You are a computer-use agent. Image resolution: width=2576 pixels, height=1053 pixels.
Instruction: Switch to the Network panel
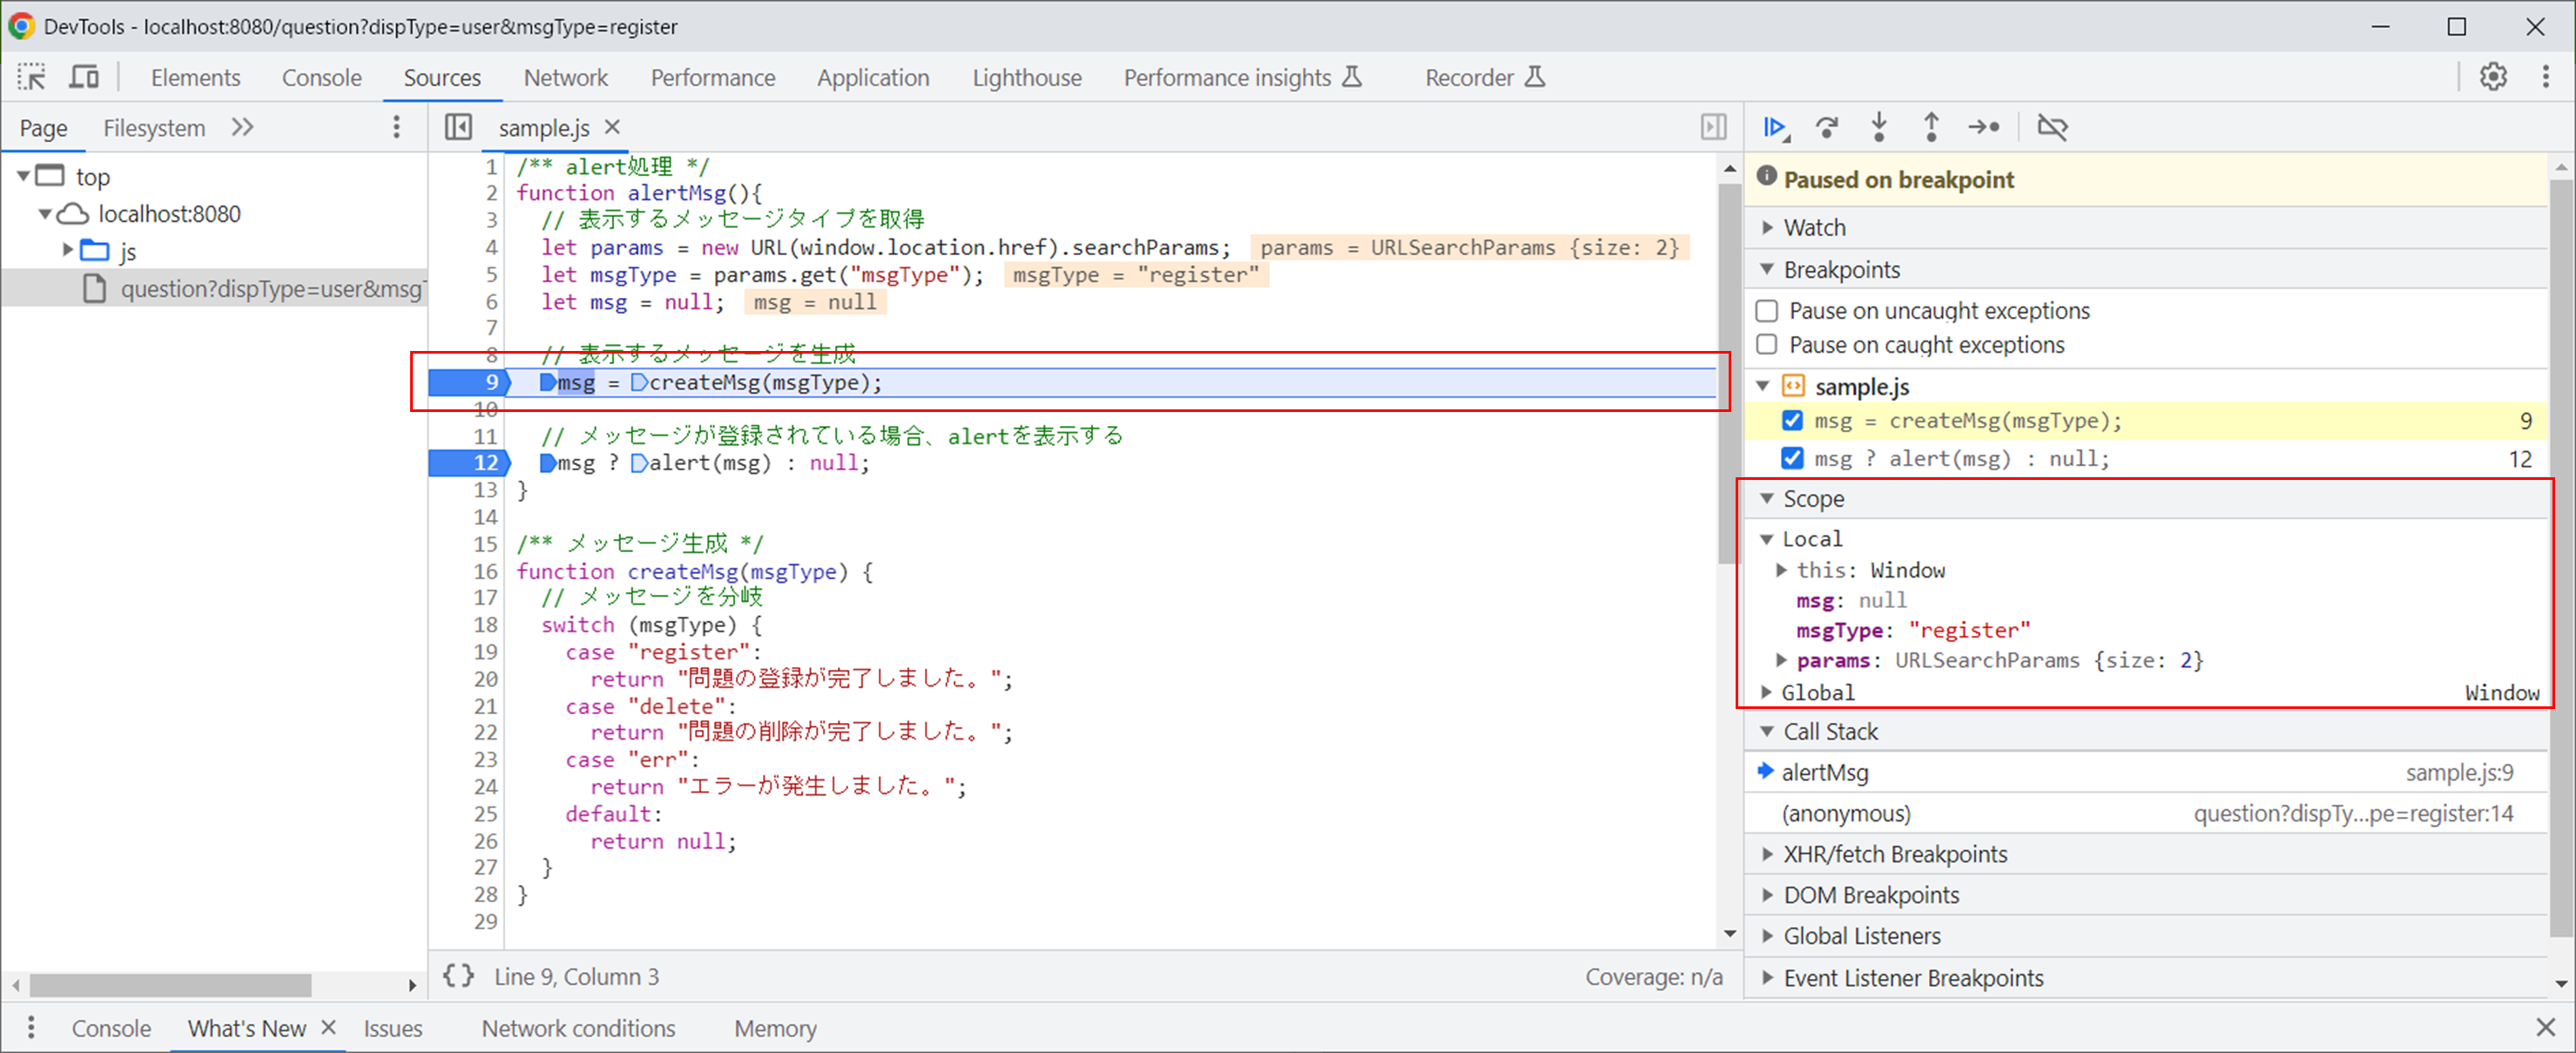pyautogui.click(x=566, y=77)
